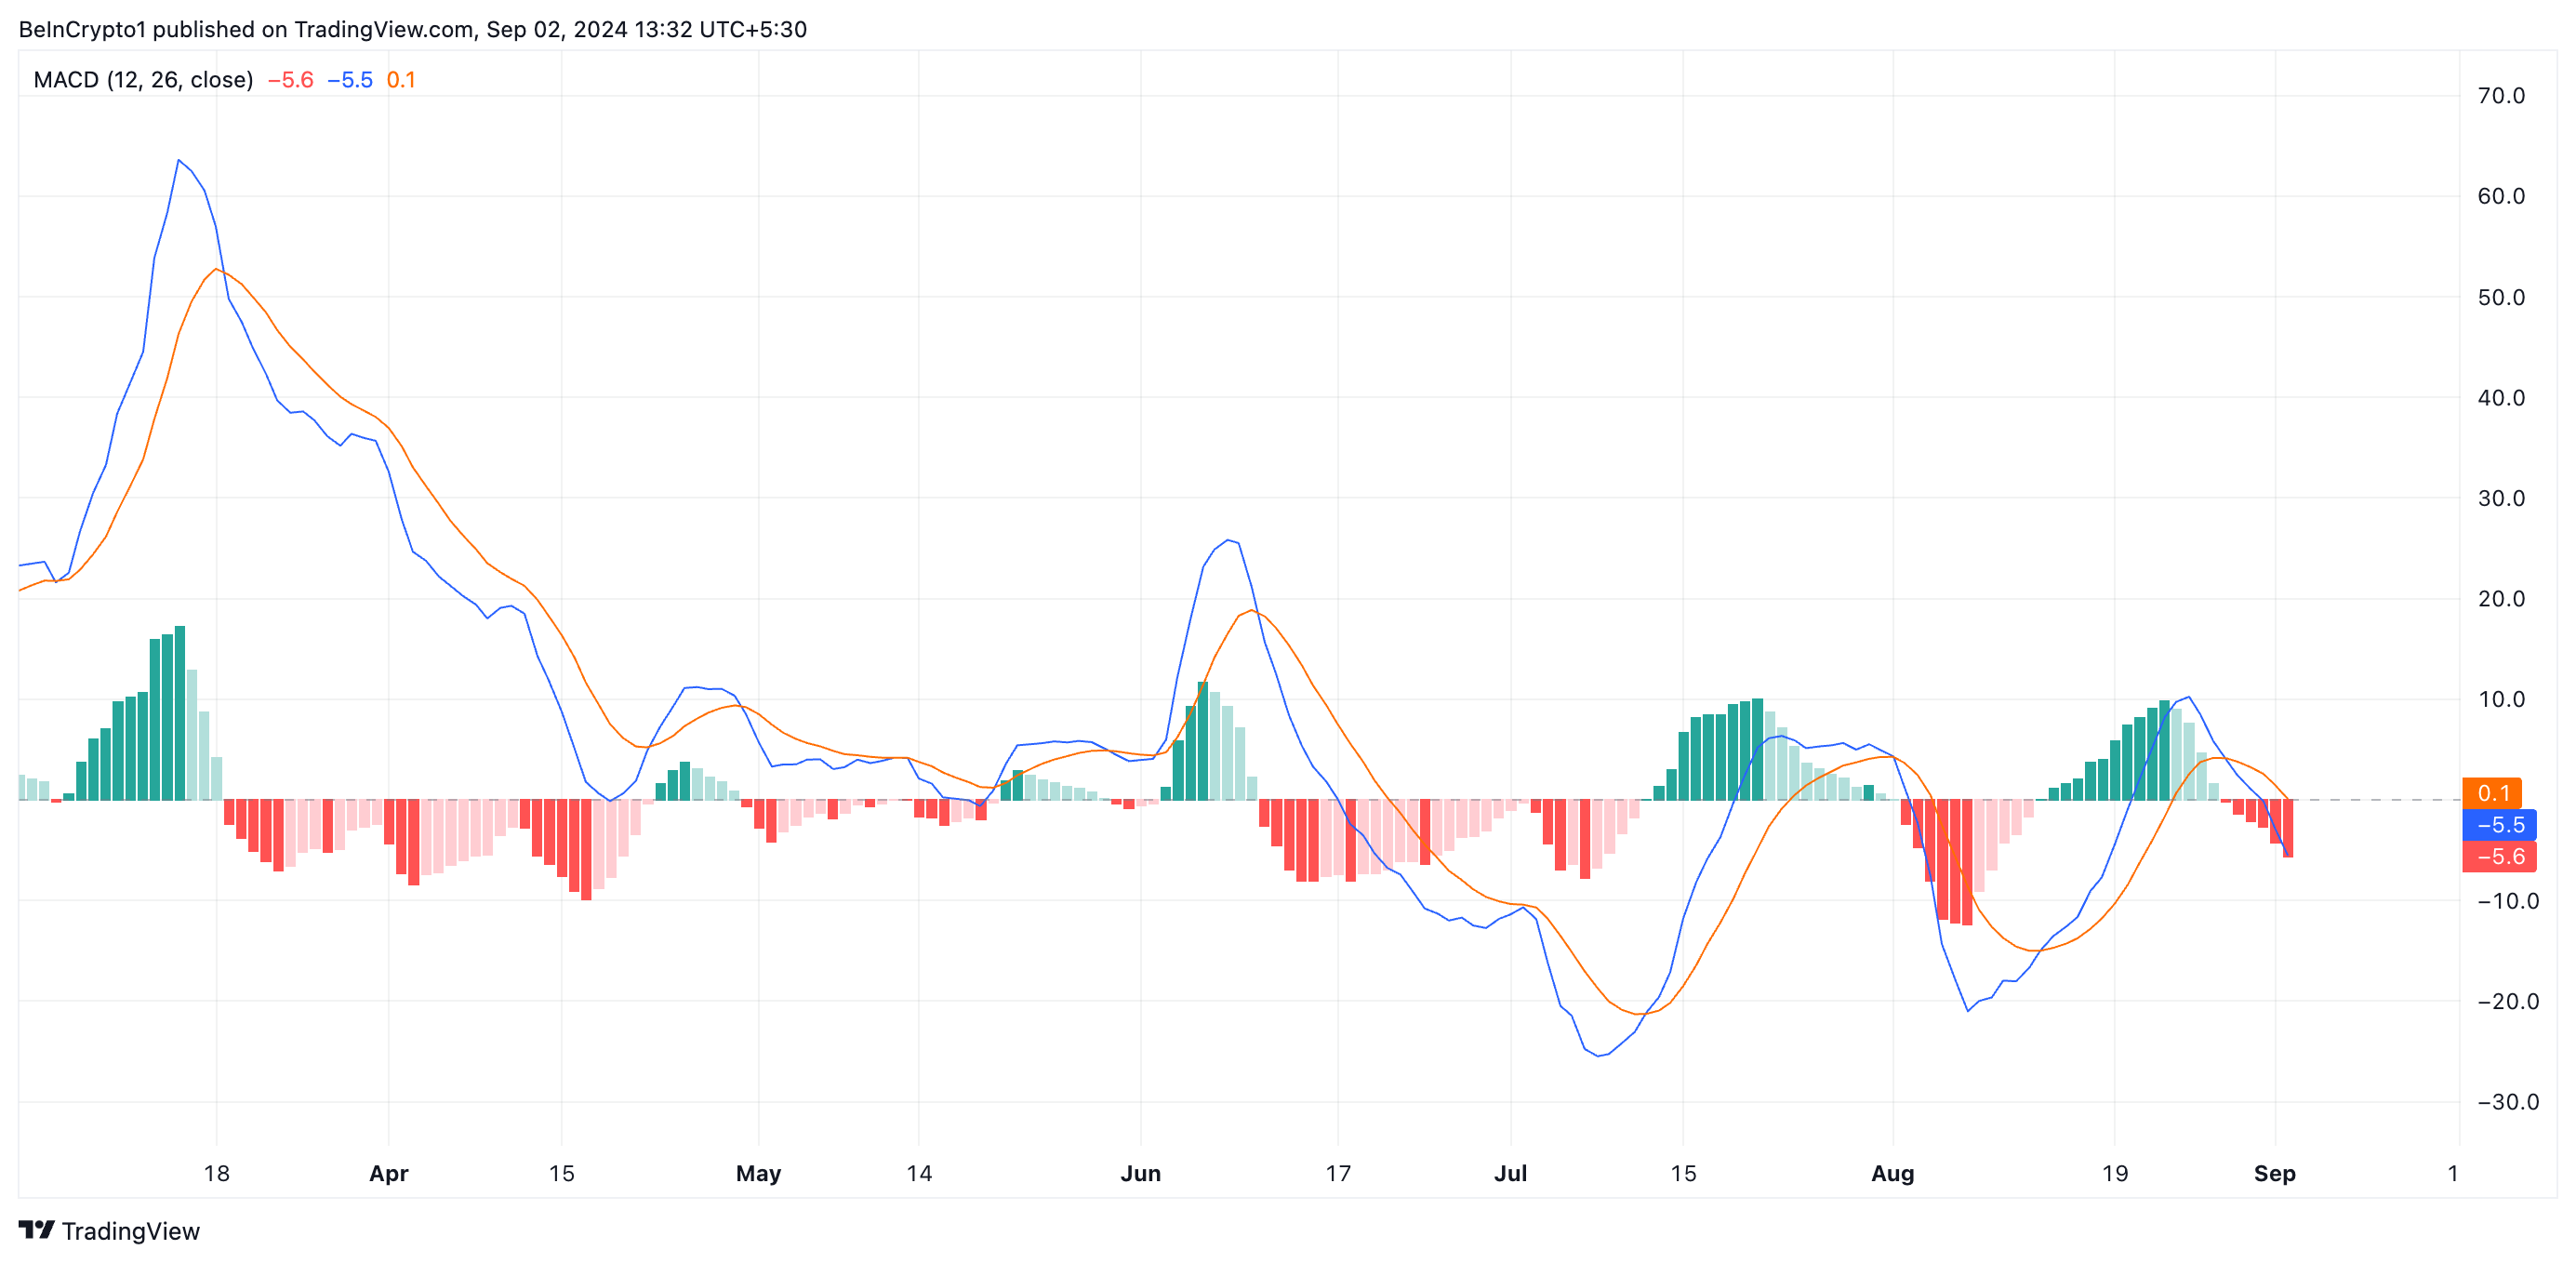Click the MACD (12, 26, close) indicator label

[x=143, y=80]
